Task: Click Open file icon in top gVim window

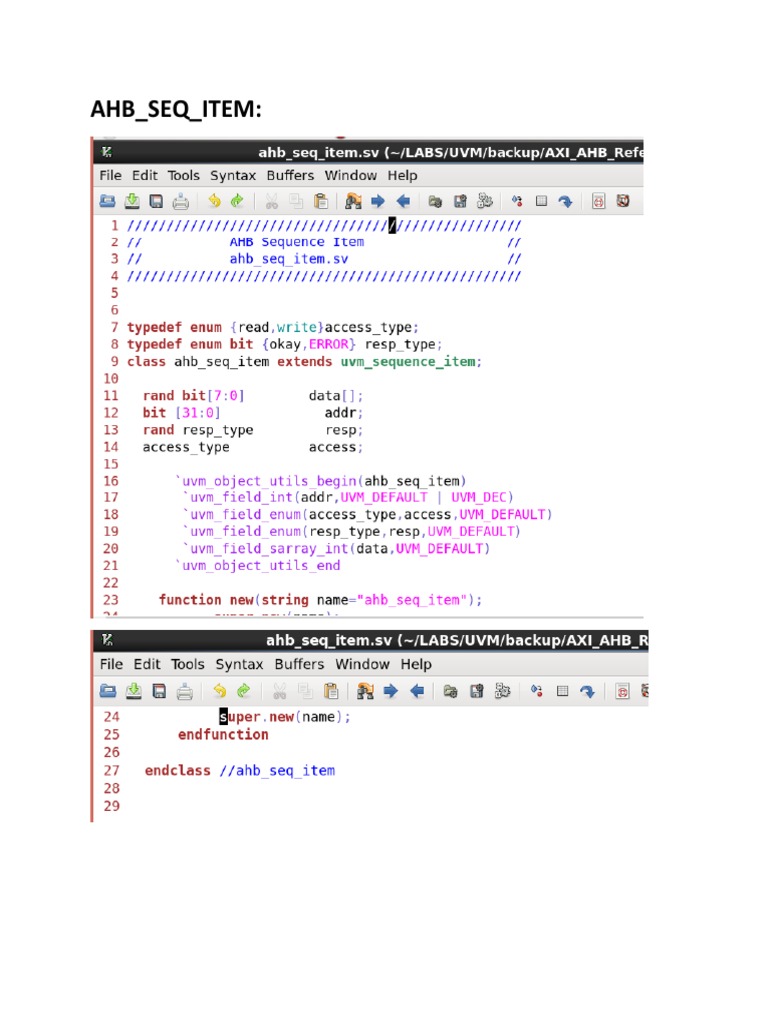Action: pos(107,201)
